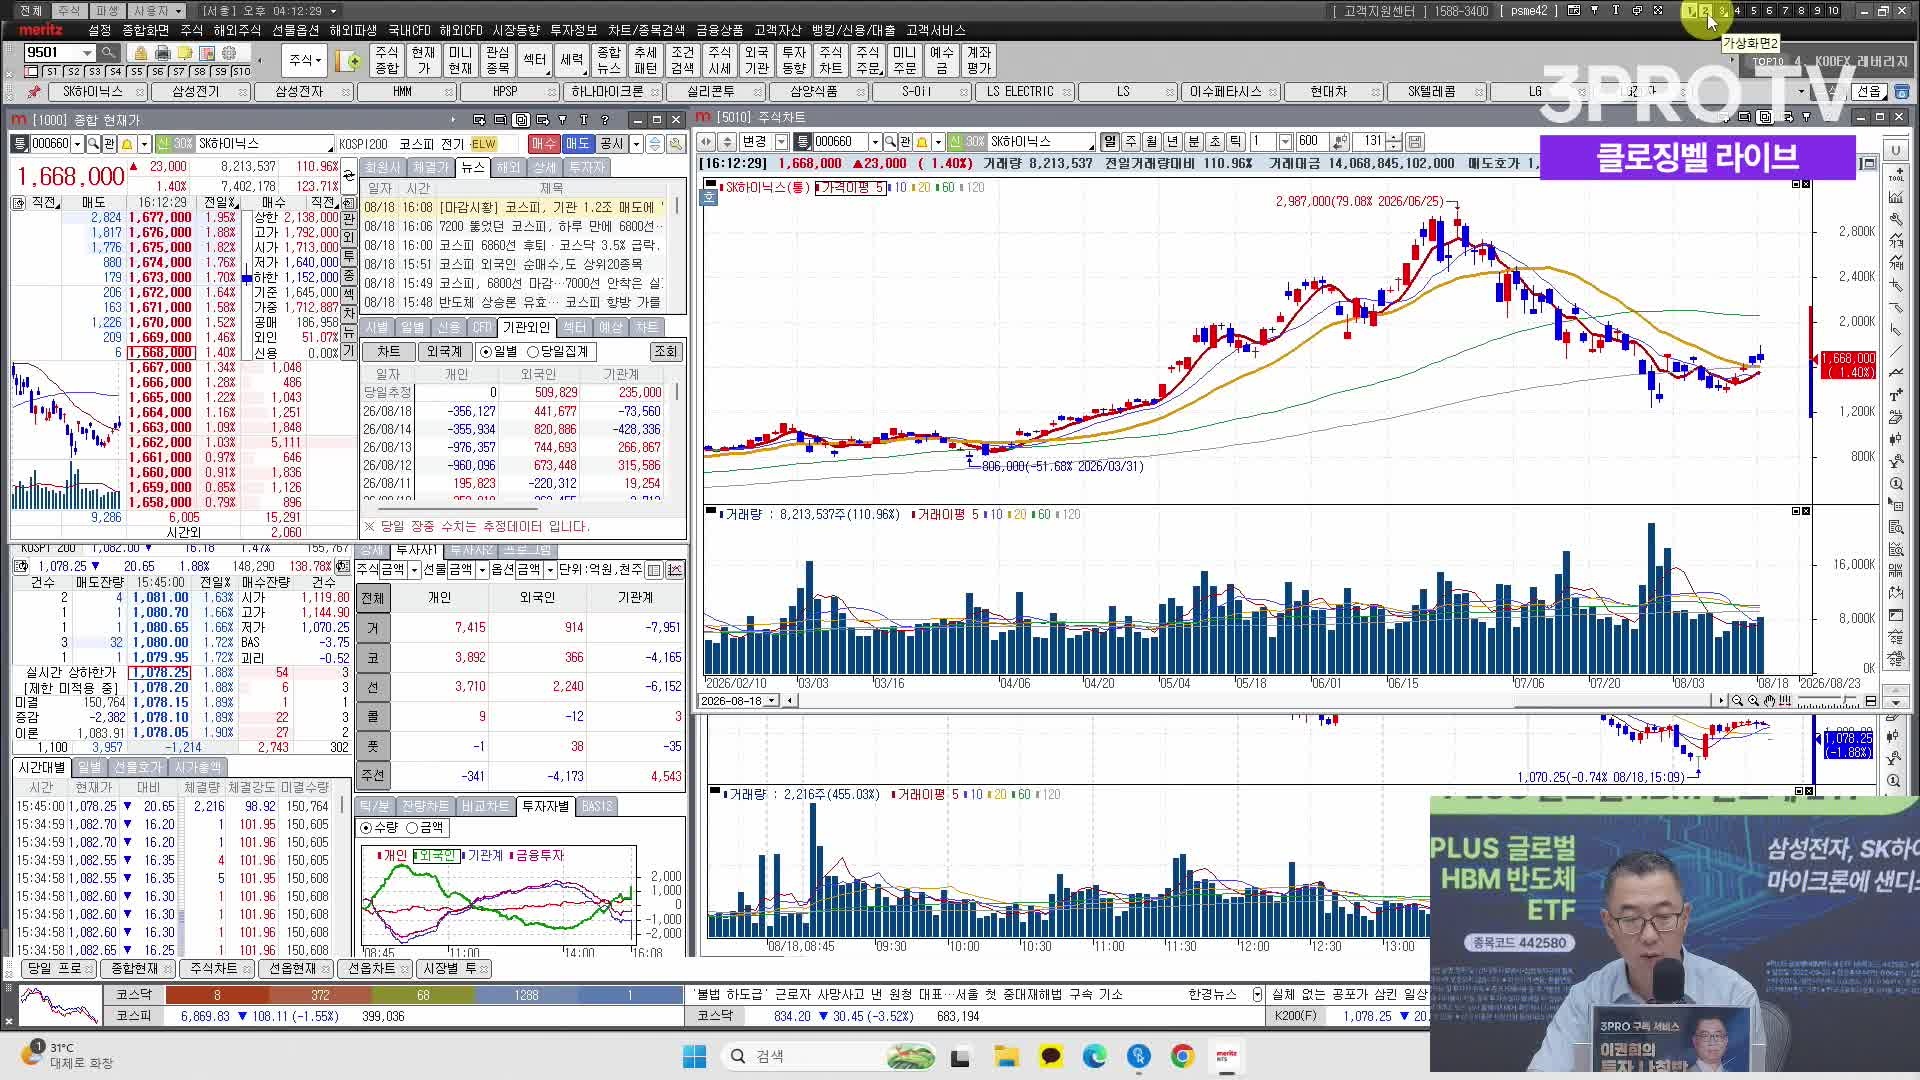Open the stock code dropdown in 종합 현재가
1920x1080 pixels.
coord(77,144)
